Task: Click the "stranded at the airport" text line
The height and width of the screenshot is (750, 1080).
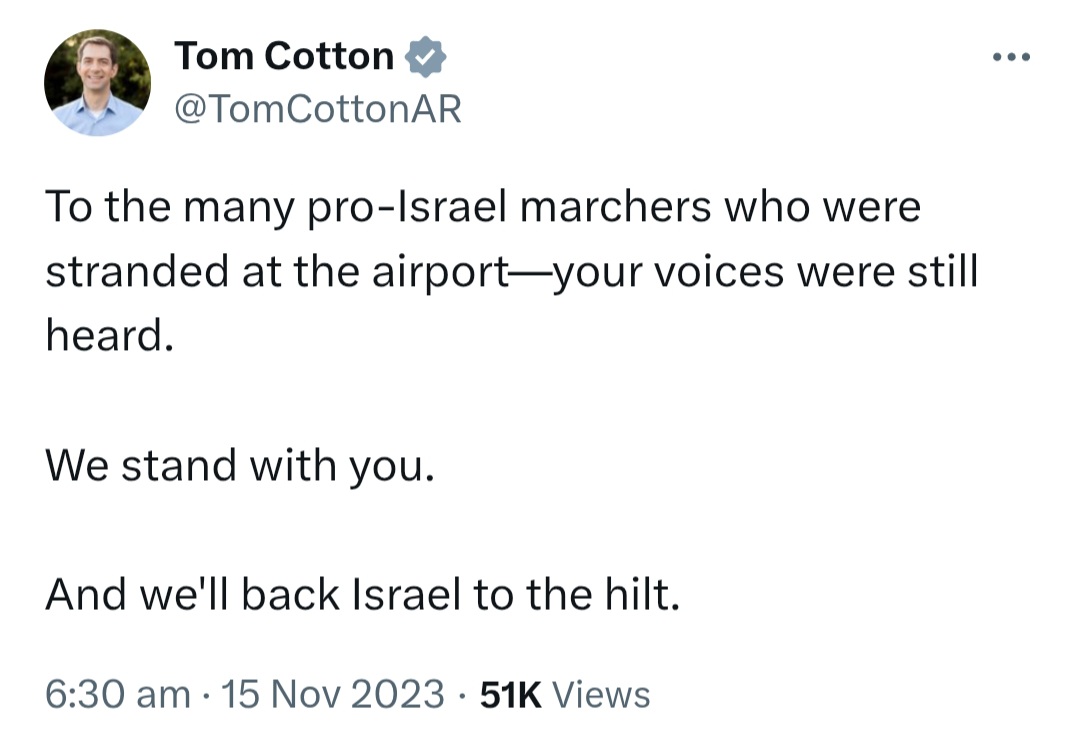Action: click(x=512, y=271)
